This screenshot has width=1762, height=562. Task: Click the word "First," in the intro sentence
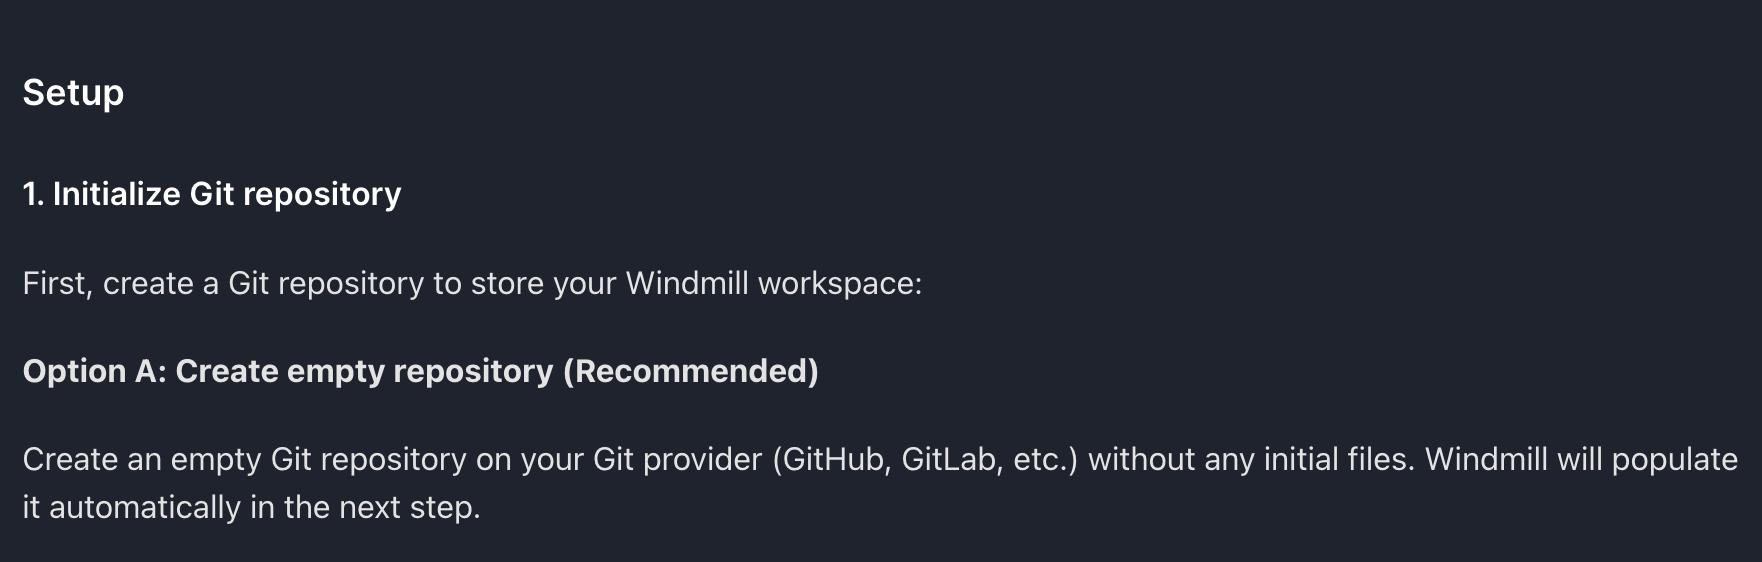pyautogui.click(x=58, y=284)
